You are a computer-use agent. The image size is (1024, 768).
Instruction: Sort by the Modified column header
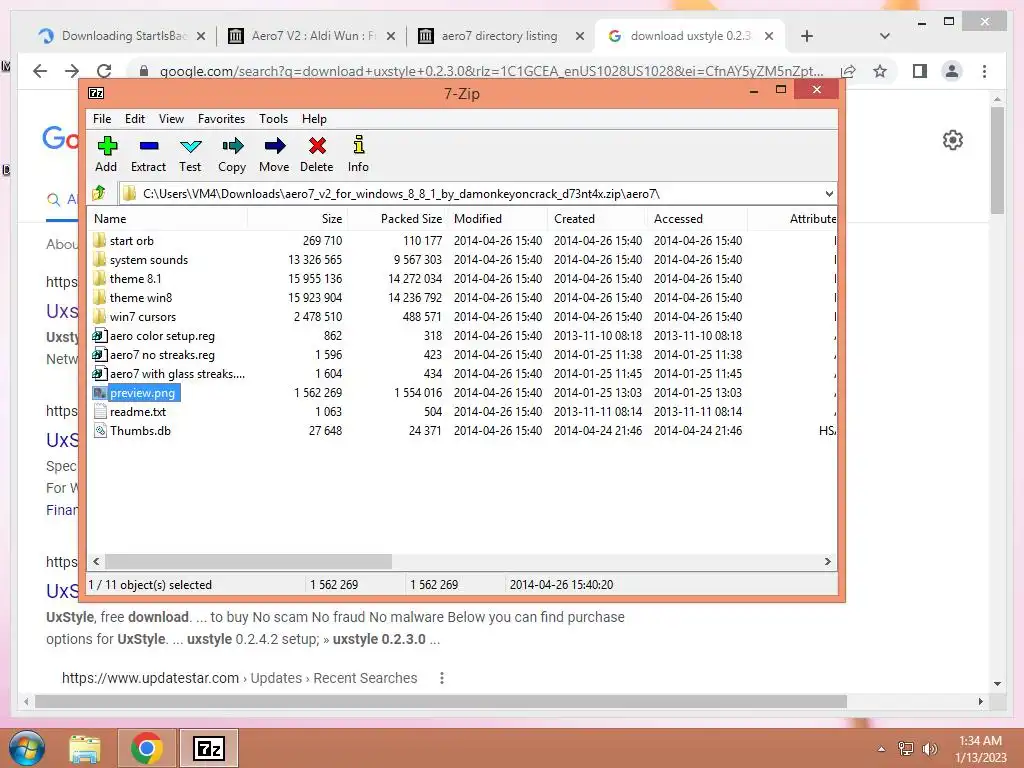point(498,219)
